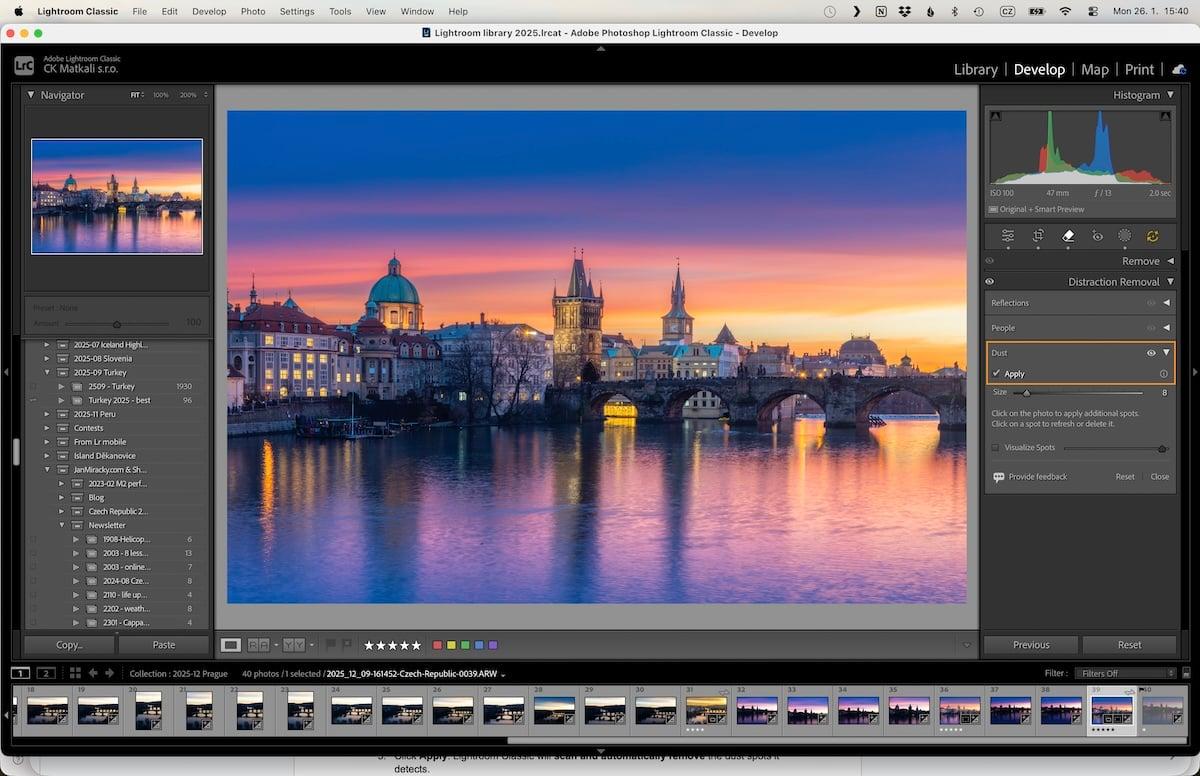This screenshot has width=1200, height=776.
Task: Switch to grid view in filmstrip bar
Action: pos(75,673)
